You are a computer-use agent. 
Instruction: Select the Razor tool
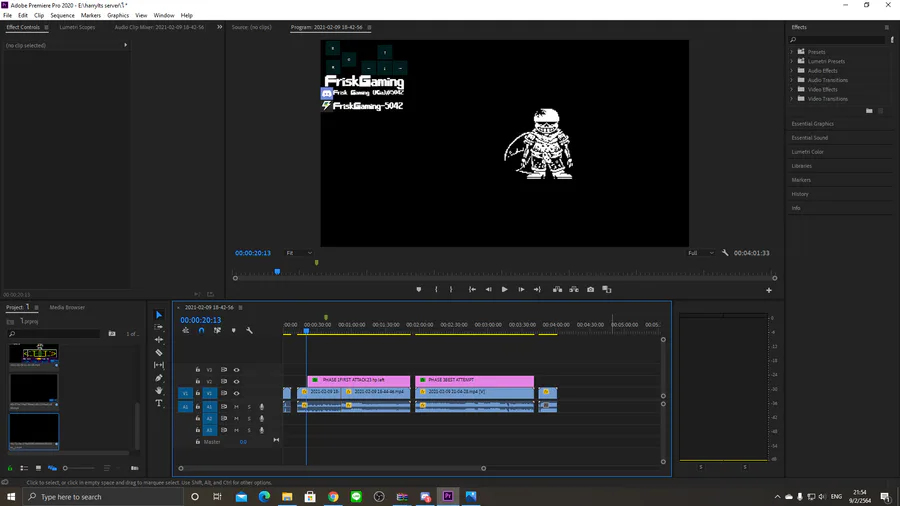[159, 352]
